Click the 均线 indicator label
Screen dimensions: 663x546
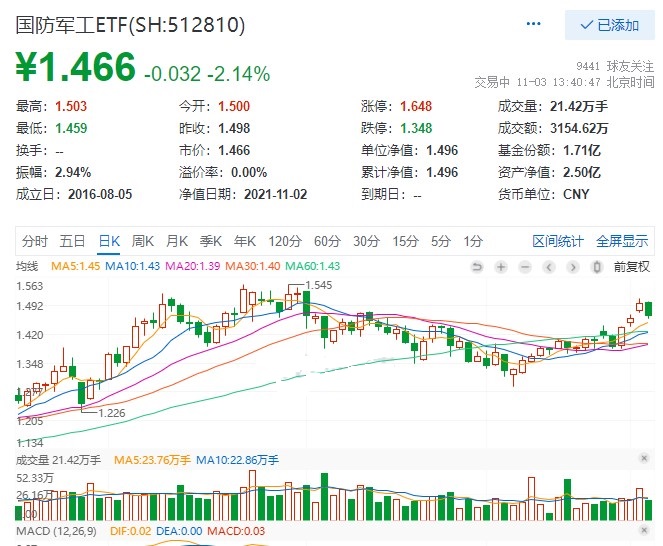pos(27,266)
